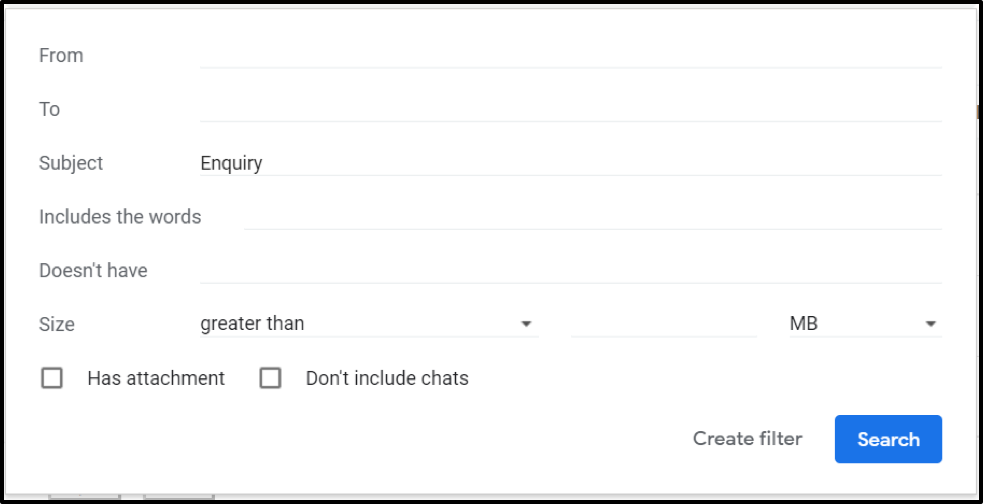Tick the Don't include chats checkbox
The width and height of the screenshot is (983, 504).
(270, 378)
